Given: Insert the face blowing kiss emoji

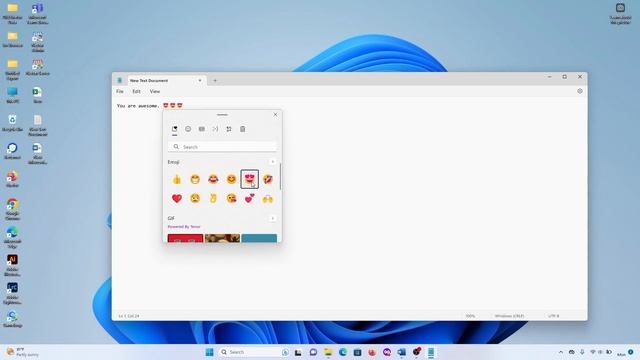Looking at the screenshot, I should coord(231,199).
